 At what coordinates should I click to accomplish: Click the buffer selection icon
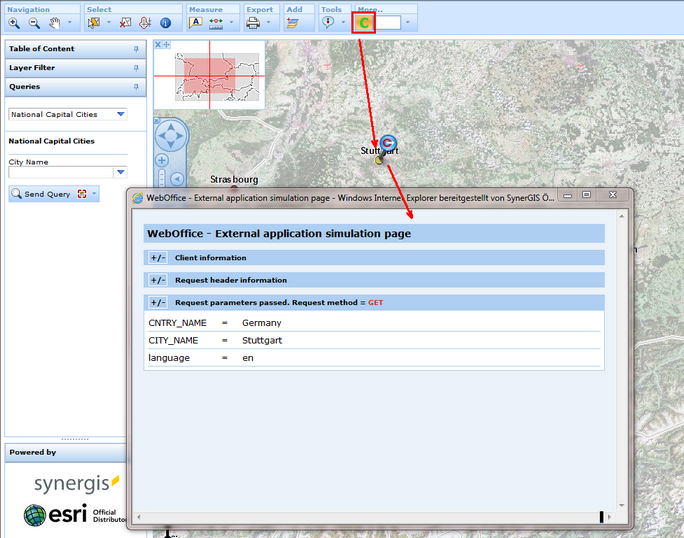coord(145,23)
